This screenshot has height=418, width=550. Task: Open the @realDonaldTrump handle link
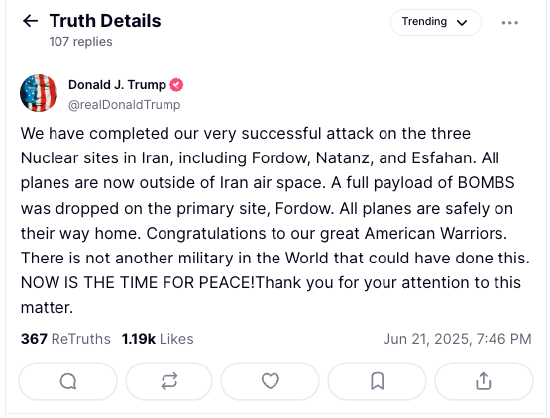point(124,104)
